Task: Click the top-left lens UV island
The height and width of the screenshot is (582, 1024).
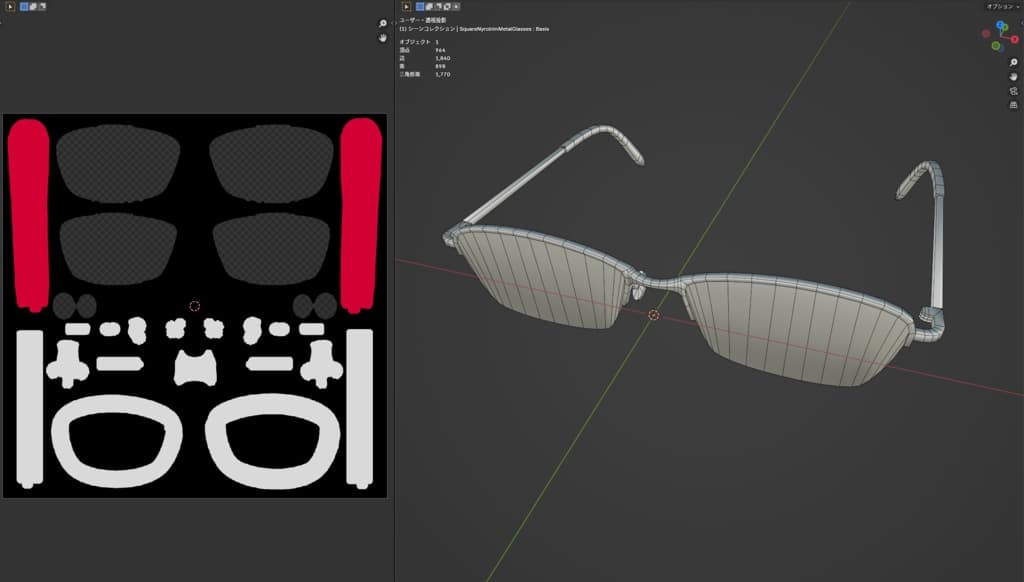Action: point(118,163)
